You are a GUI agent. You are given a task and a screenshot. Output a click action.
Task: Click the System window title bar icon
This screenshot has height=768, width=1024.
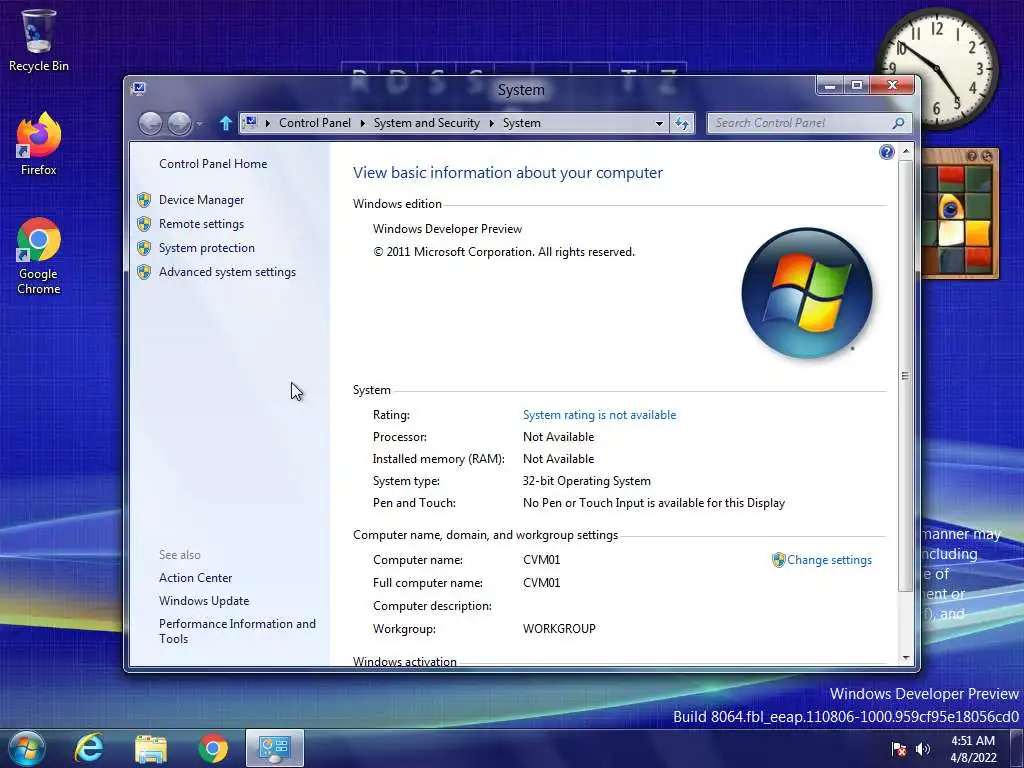pyautogui.click(x=138, y=88)
